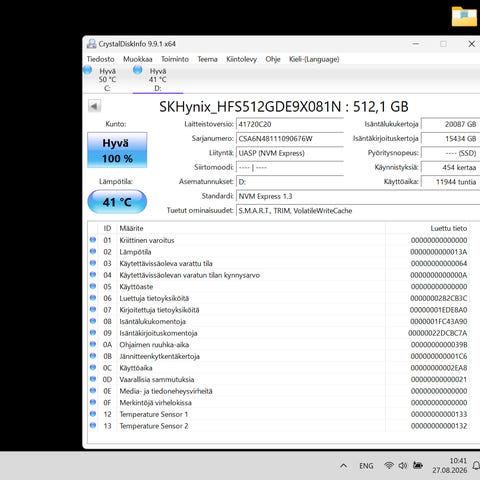Open the Ohje menu
The height and width of the screenshot is (480, 480).
click(x=273, y=59)
